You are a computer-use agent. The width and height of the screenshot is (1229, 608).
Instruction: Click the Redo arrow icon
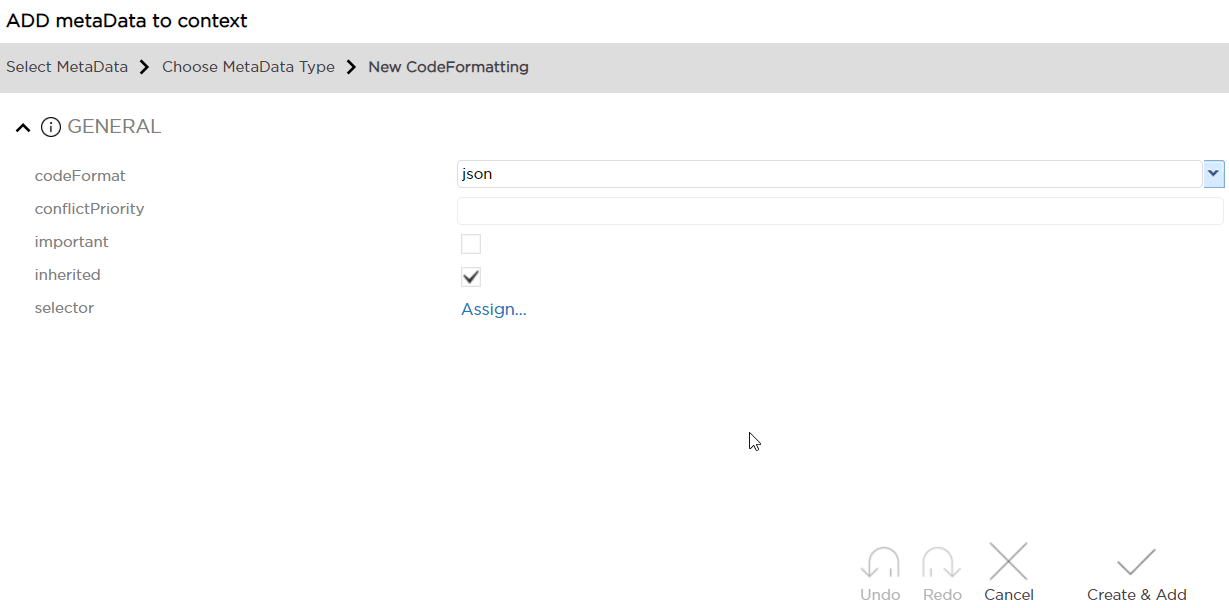942,564
